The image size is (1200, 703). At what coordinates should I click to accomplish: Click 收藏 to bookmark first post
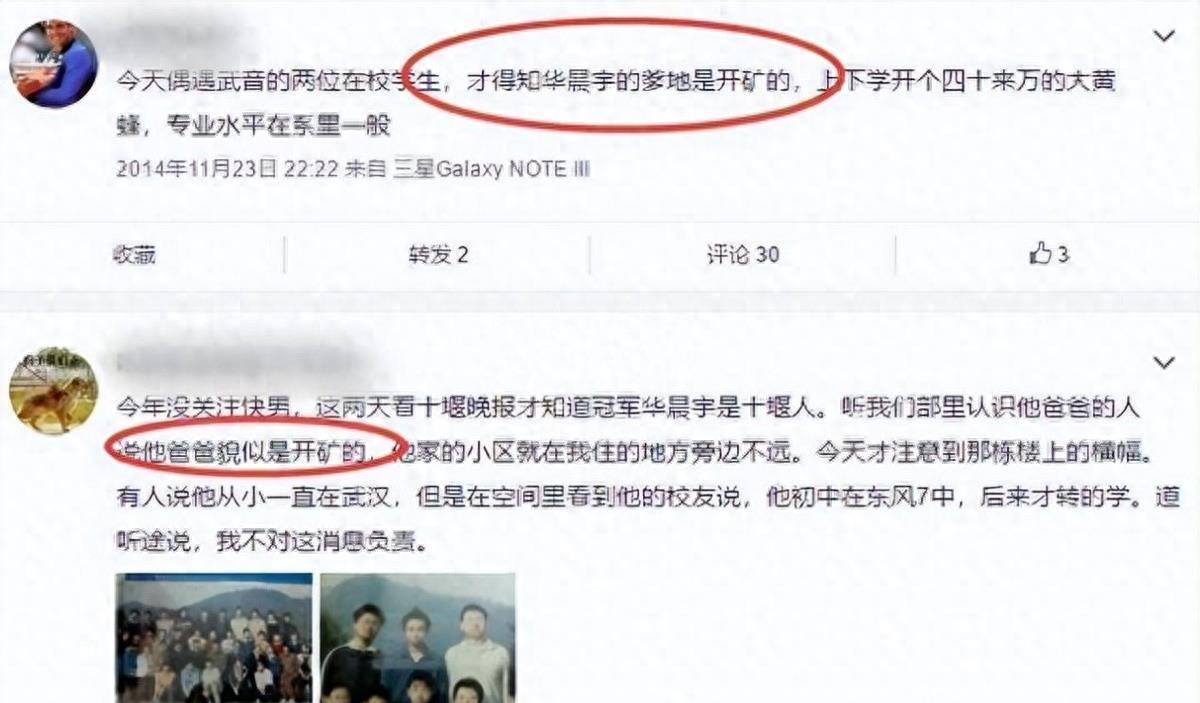point(135,254)
